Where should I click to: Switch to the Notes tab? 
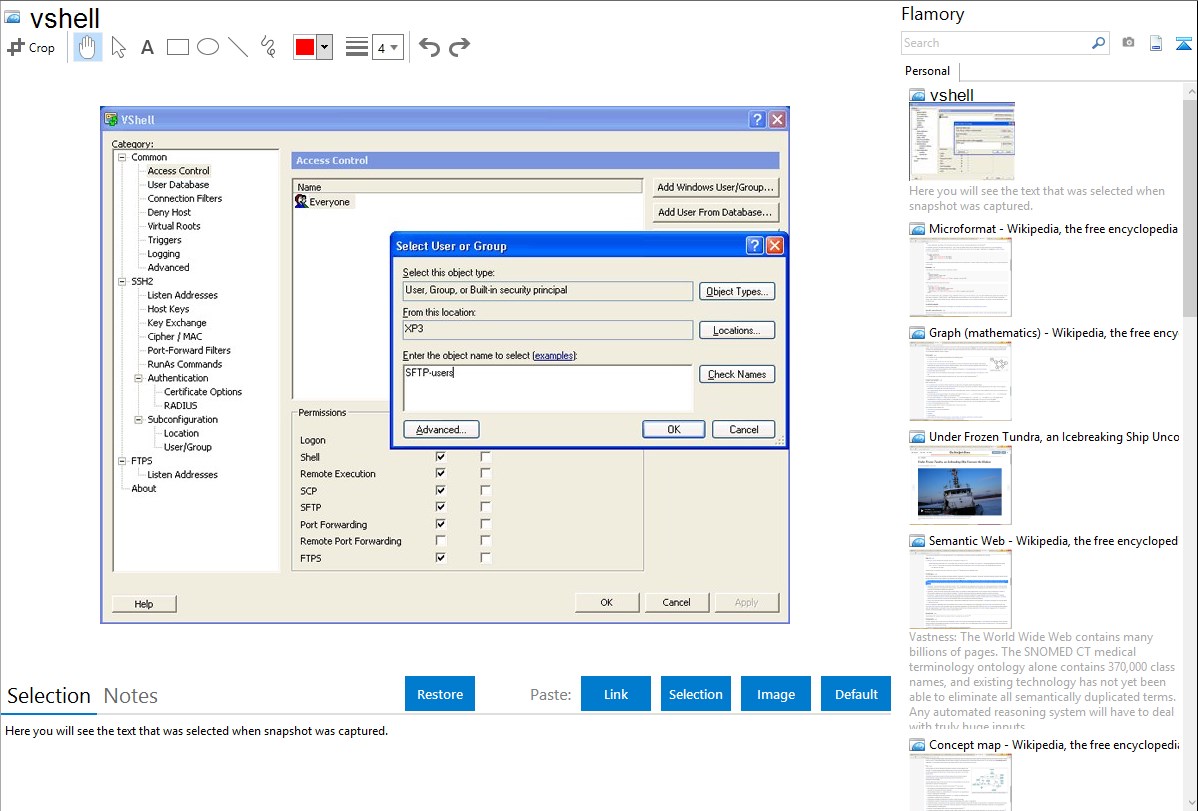click(131, 696)
